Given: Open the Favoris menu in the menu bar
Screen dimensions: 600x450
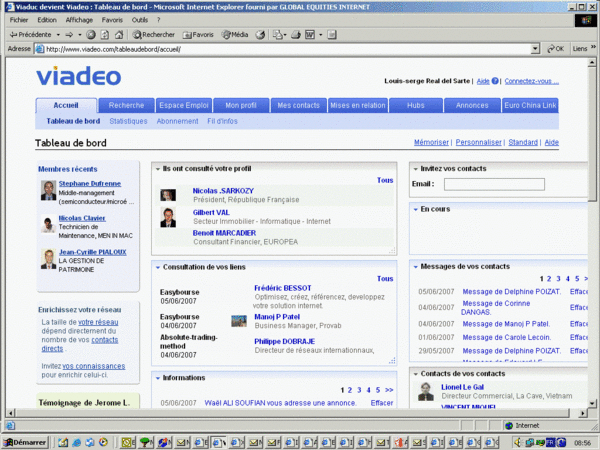Looking at the screenshot, I should 112,20.
